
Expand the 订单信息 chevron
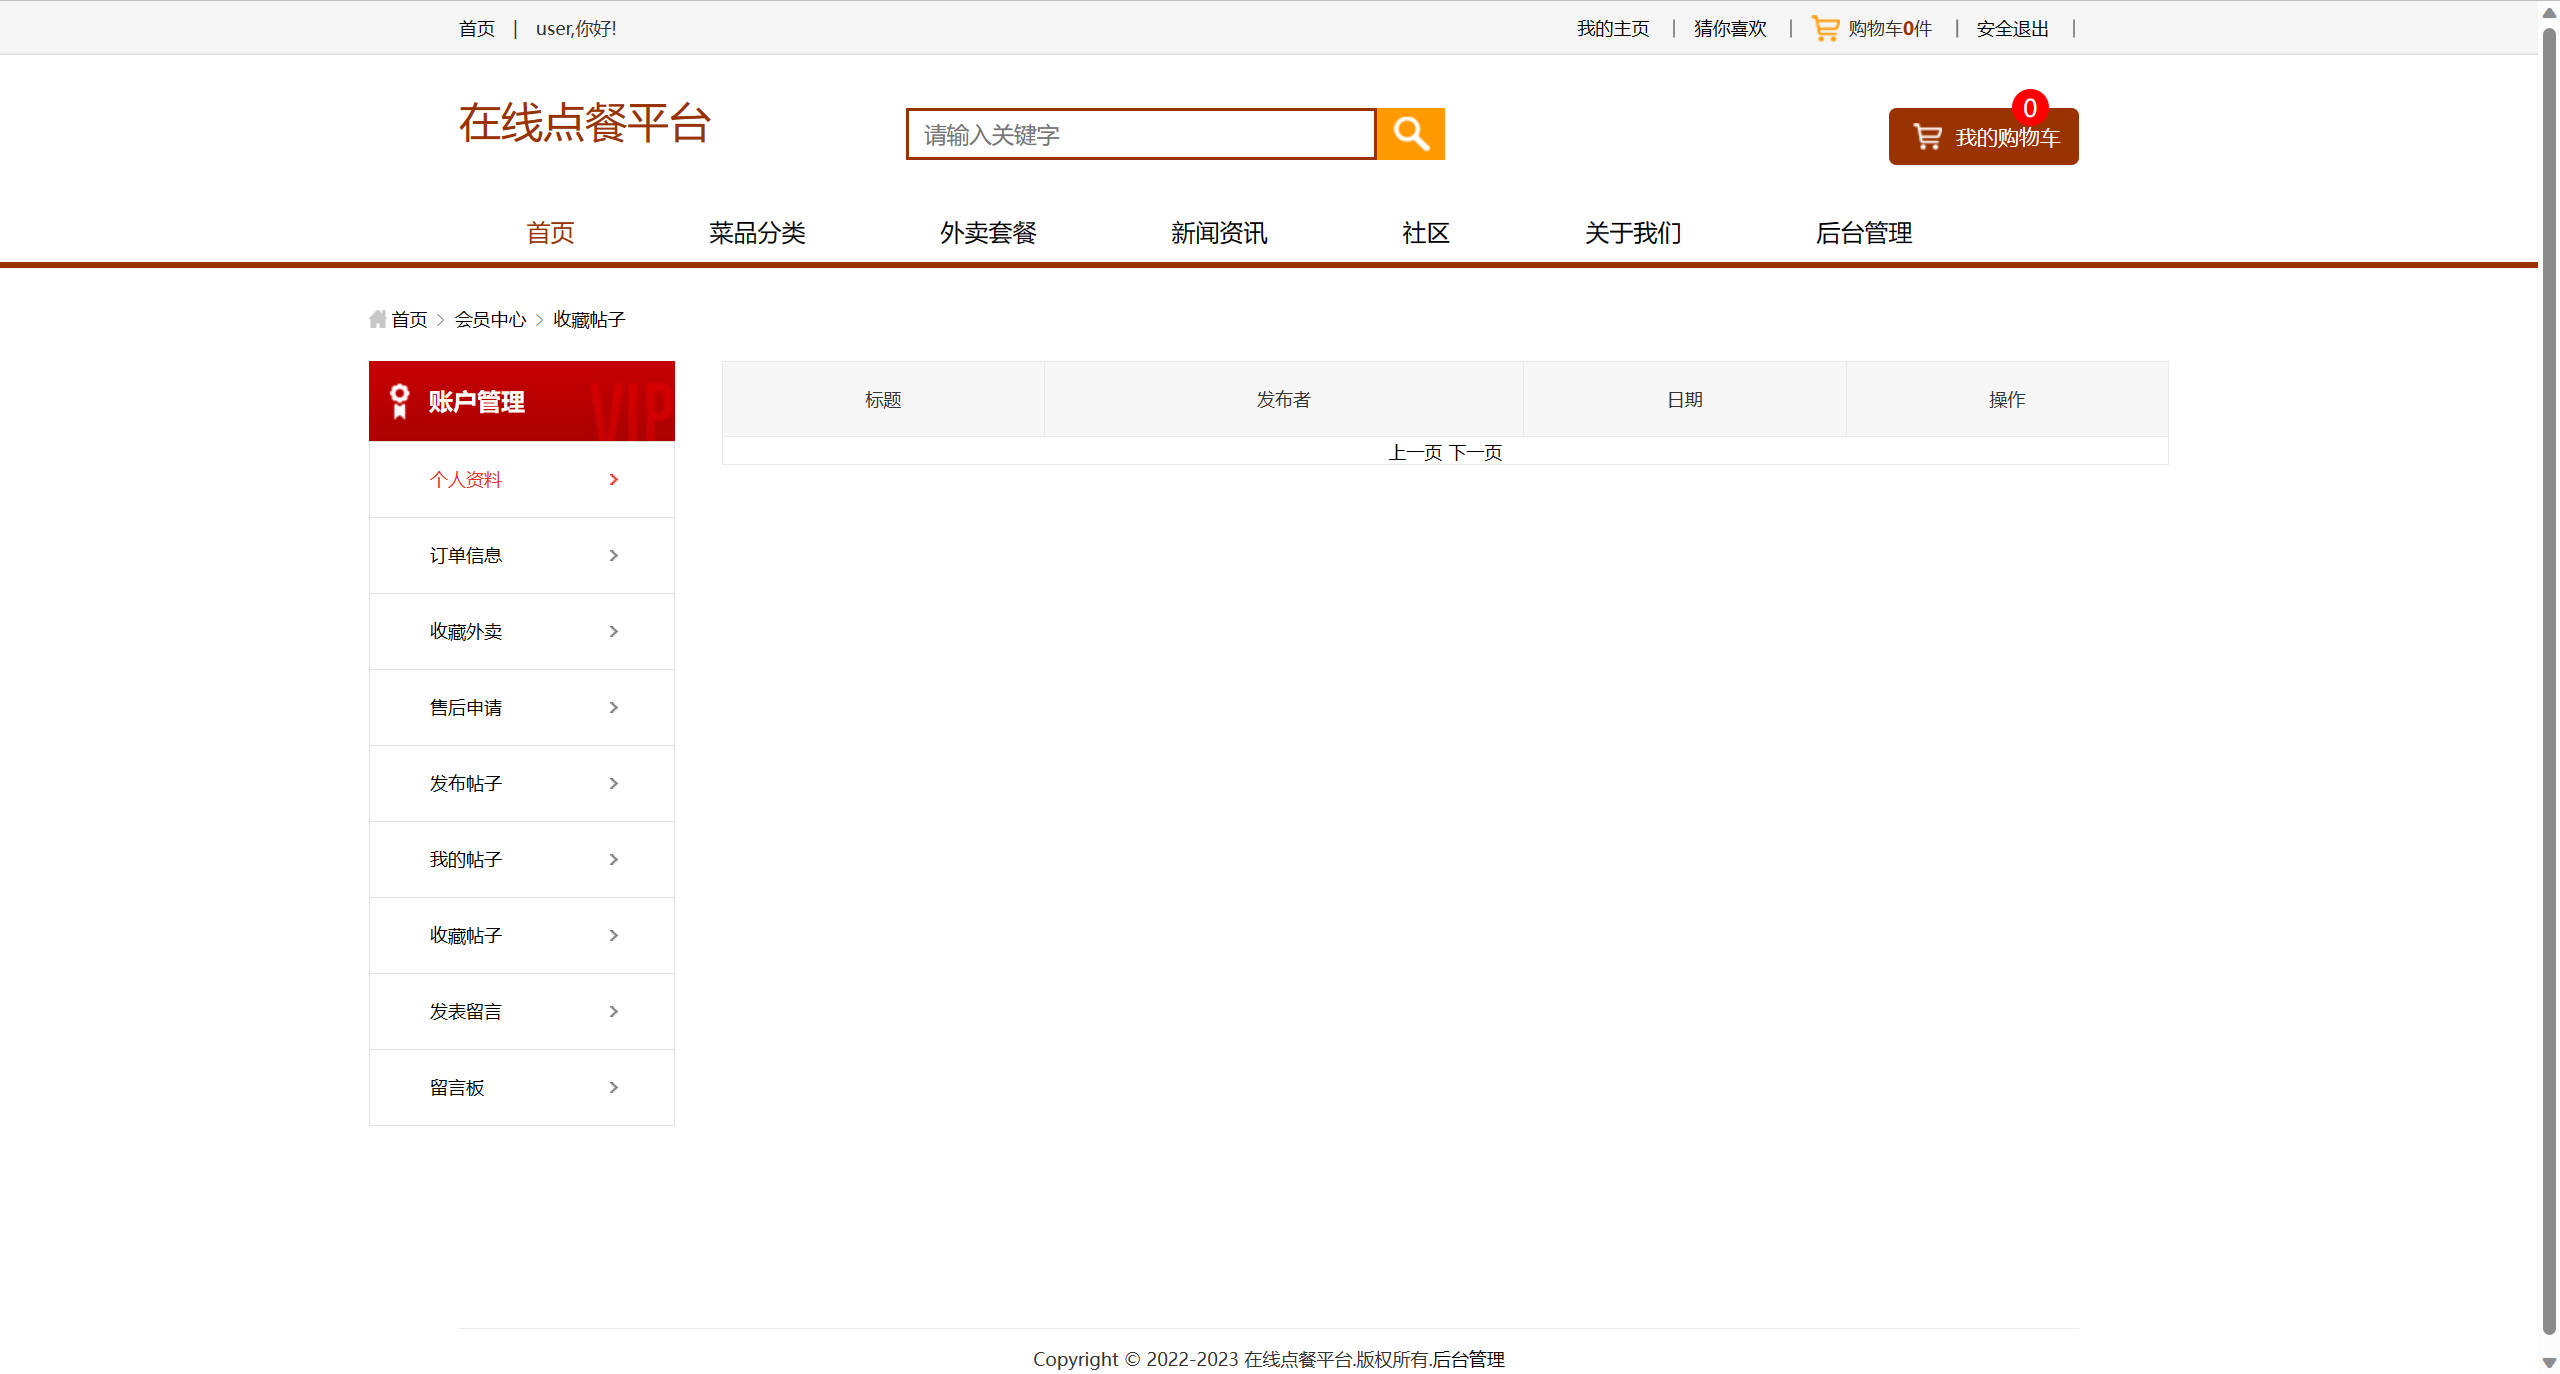[x=613, y=555]
